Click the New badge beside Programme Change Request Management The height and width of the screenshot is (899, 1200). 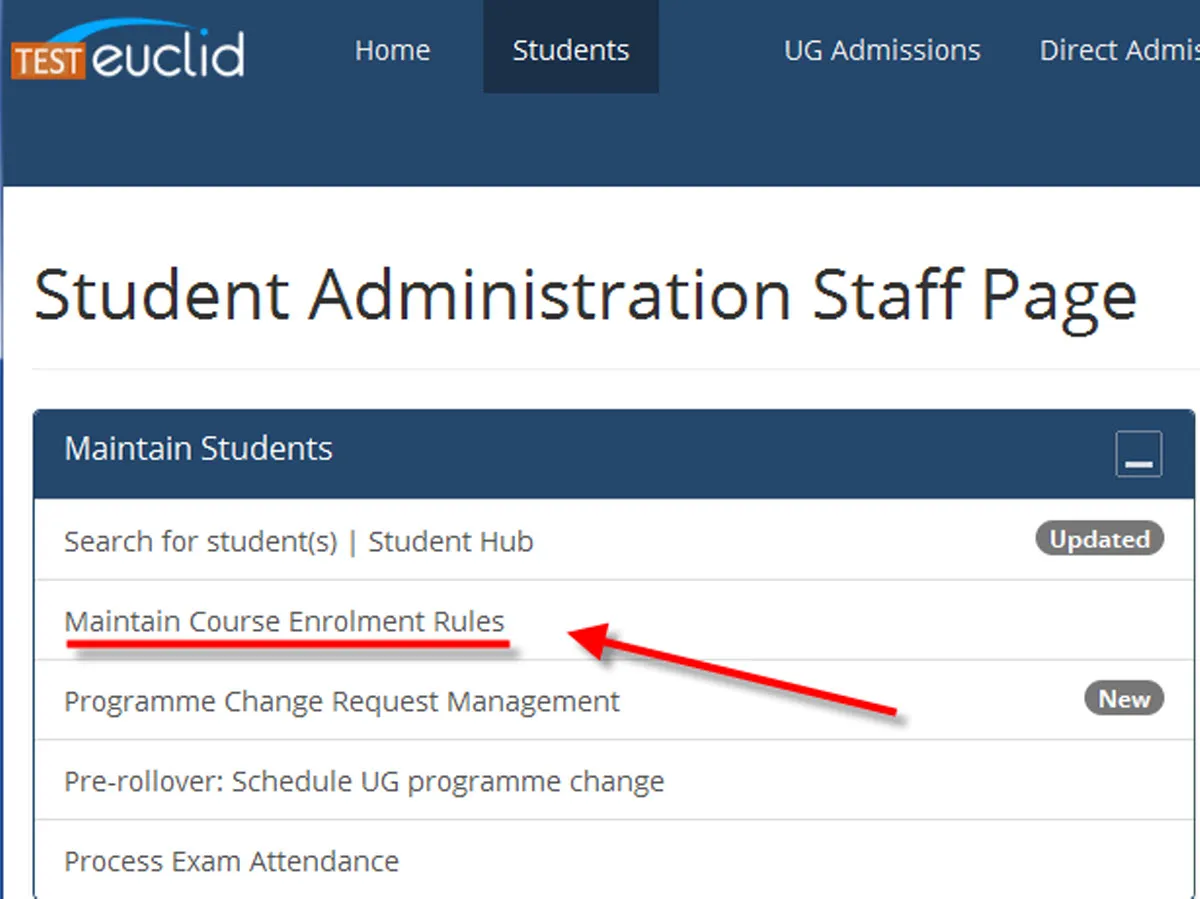coord(1124,699)
